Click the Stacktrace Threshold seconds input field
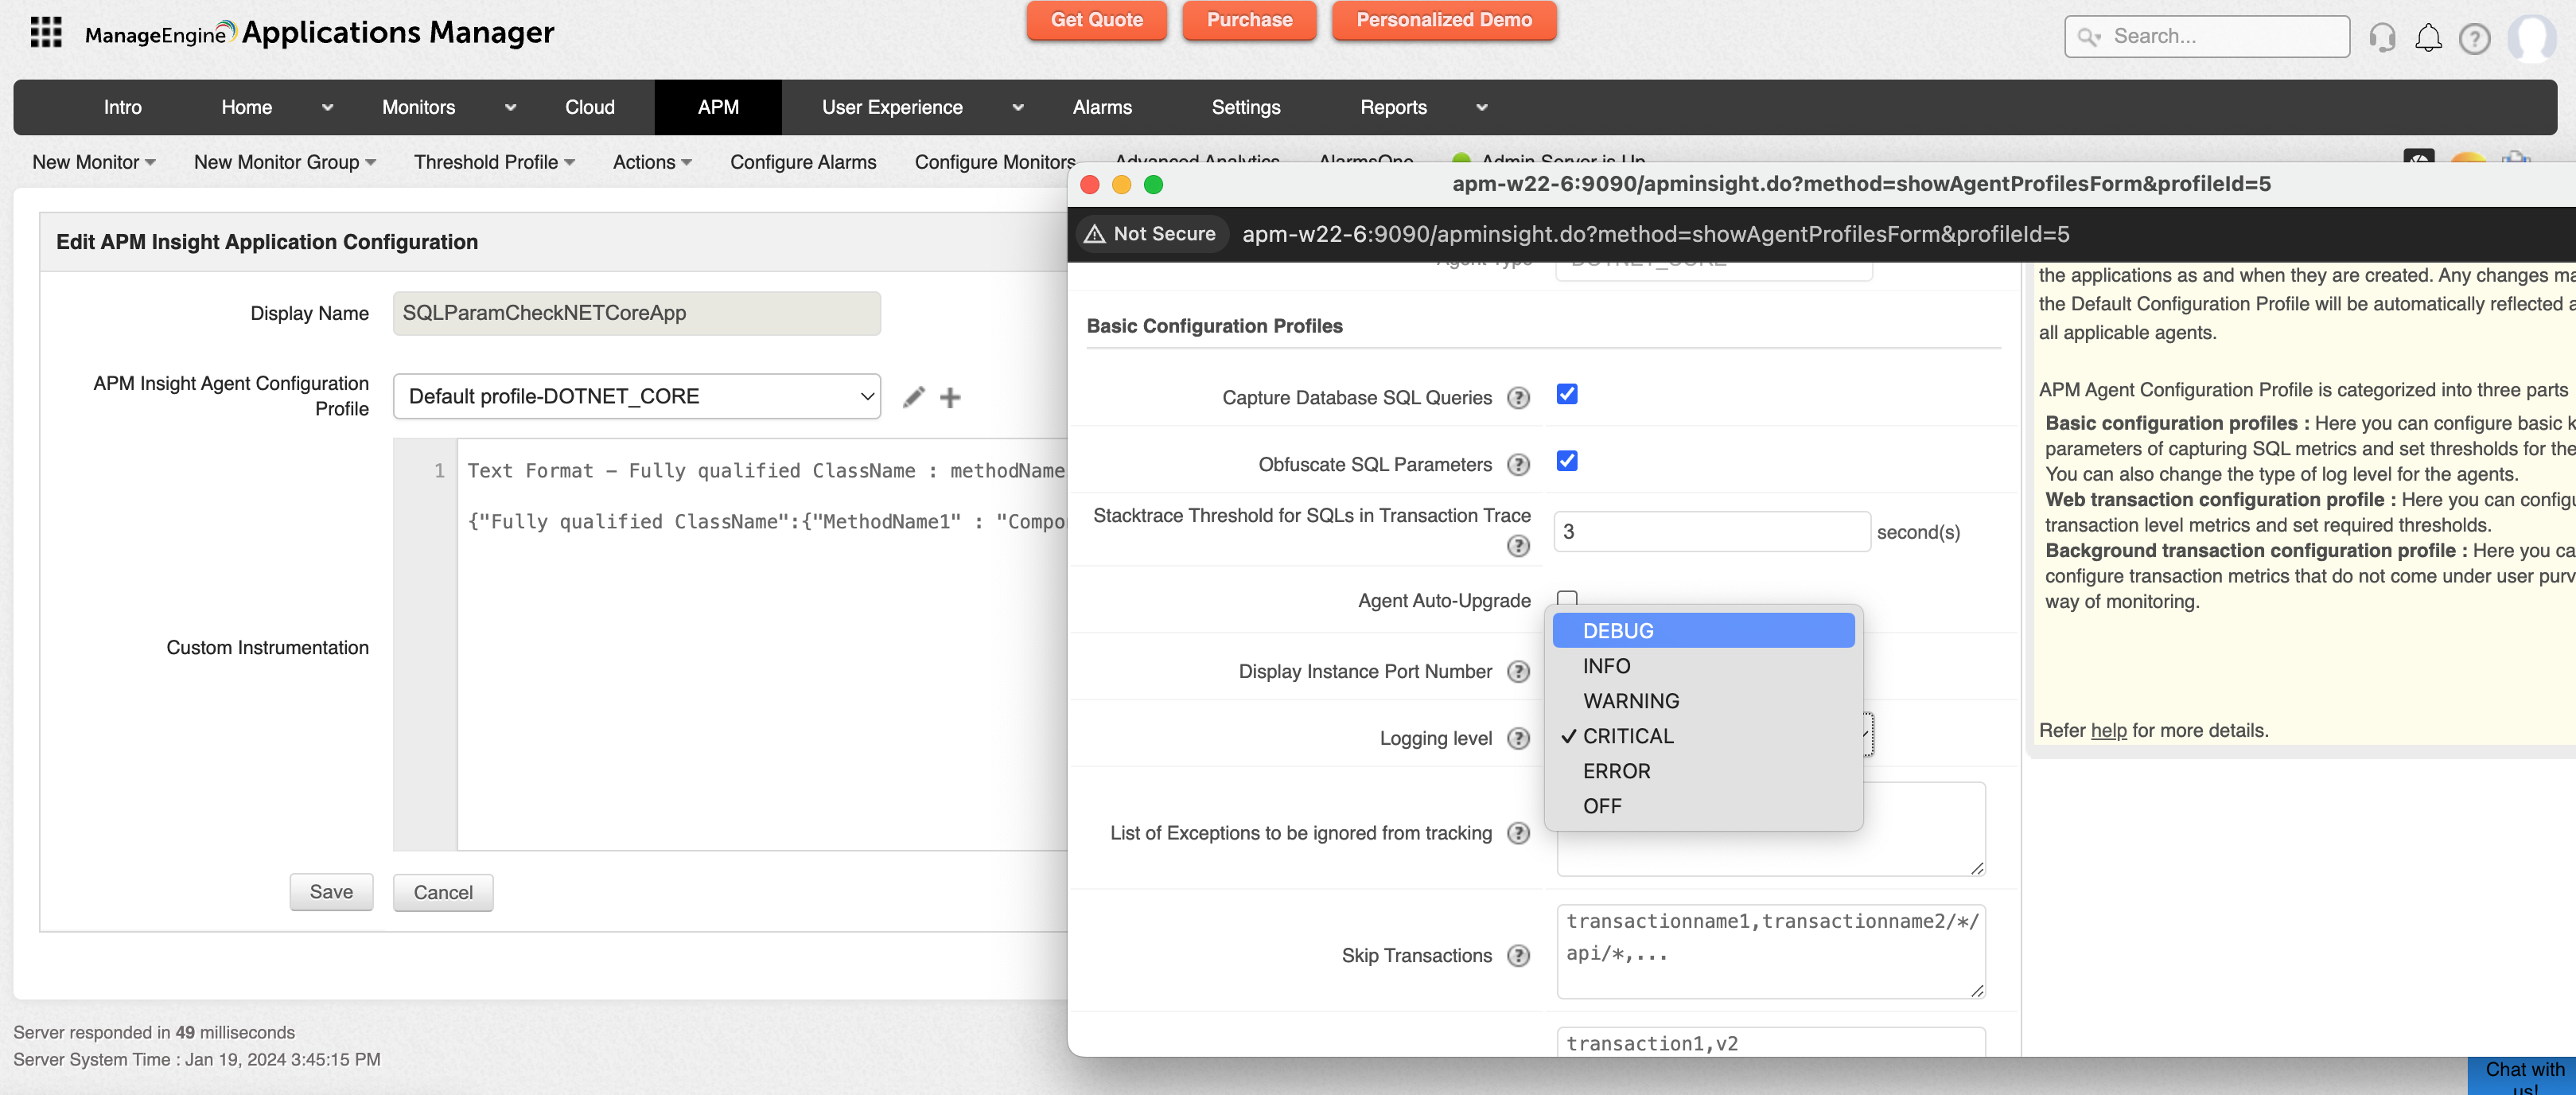This screenshot has height=1095, width=2576. tap(1711, 532)
